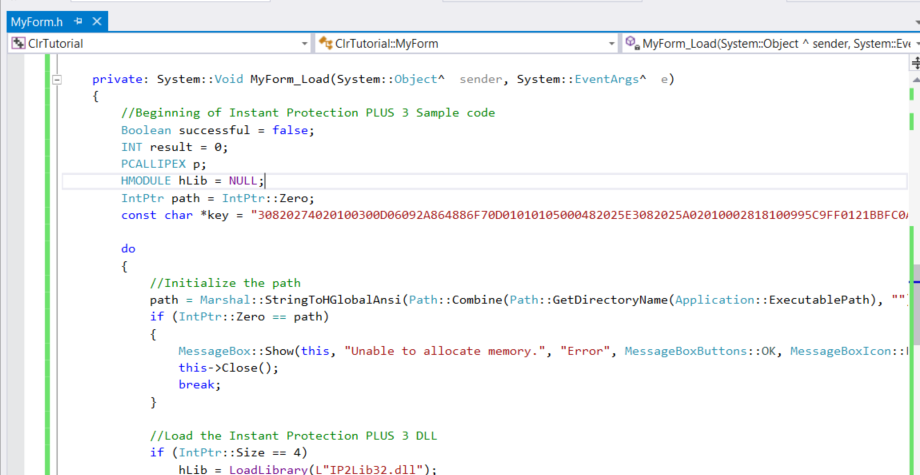Open the MyForm_Load member dropdown
920x475 pixels.
[770, 43]
